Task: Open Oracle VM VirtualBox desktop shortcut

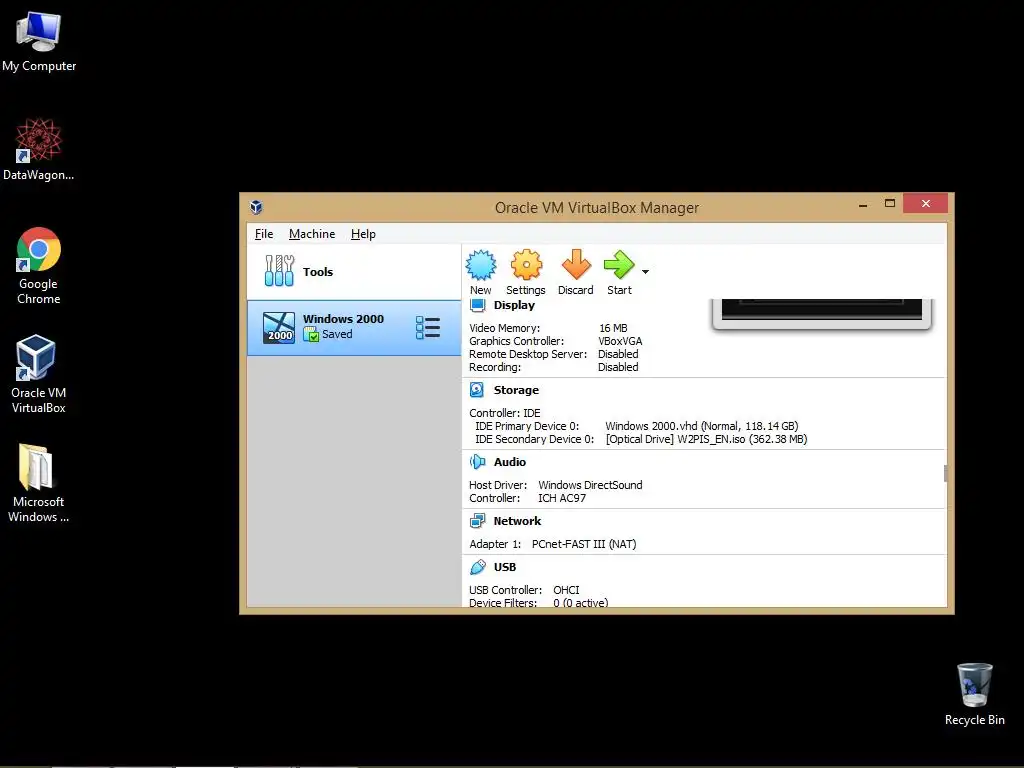Action: [38, 374]
